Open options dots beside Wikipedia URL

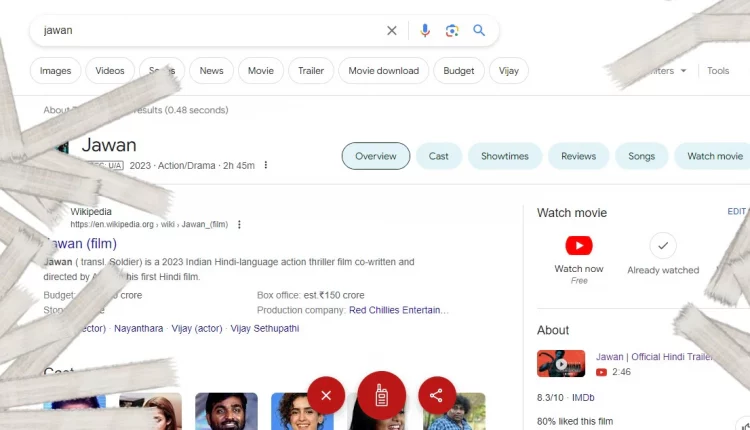click(239, 224)
